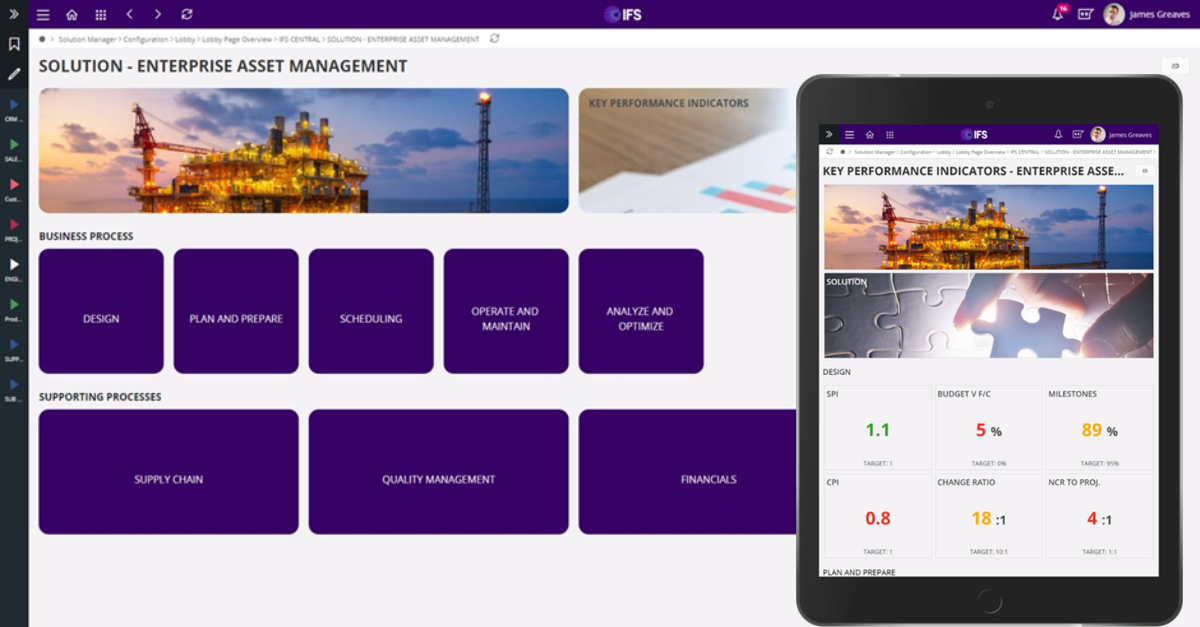Select the bookmark icon in the left sidebar

click(13, 45)
